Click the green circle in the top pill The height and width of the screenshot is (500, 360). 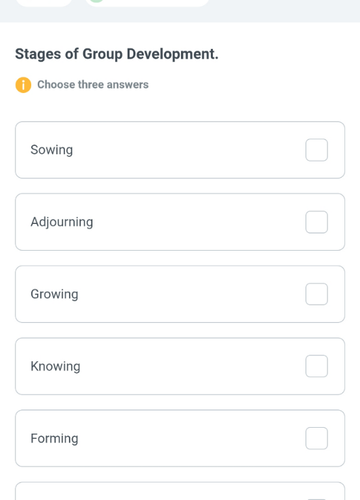click(97, 1)
